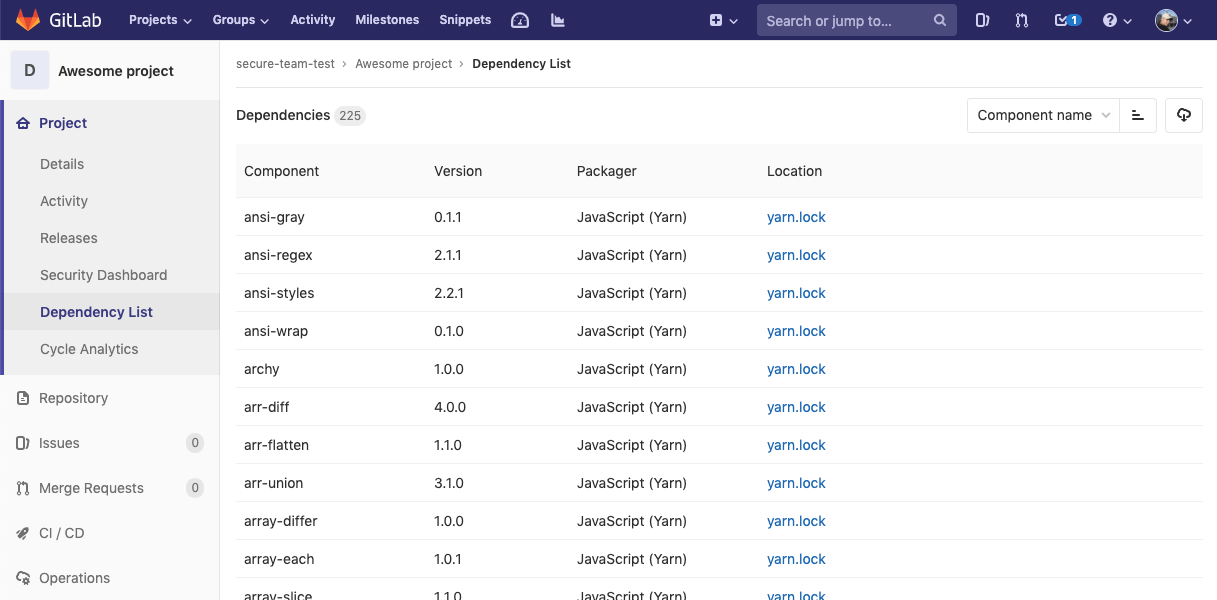Click the yarn.lock link for archy
This screenshot has height=600, width=1217.
coord(796,368)
